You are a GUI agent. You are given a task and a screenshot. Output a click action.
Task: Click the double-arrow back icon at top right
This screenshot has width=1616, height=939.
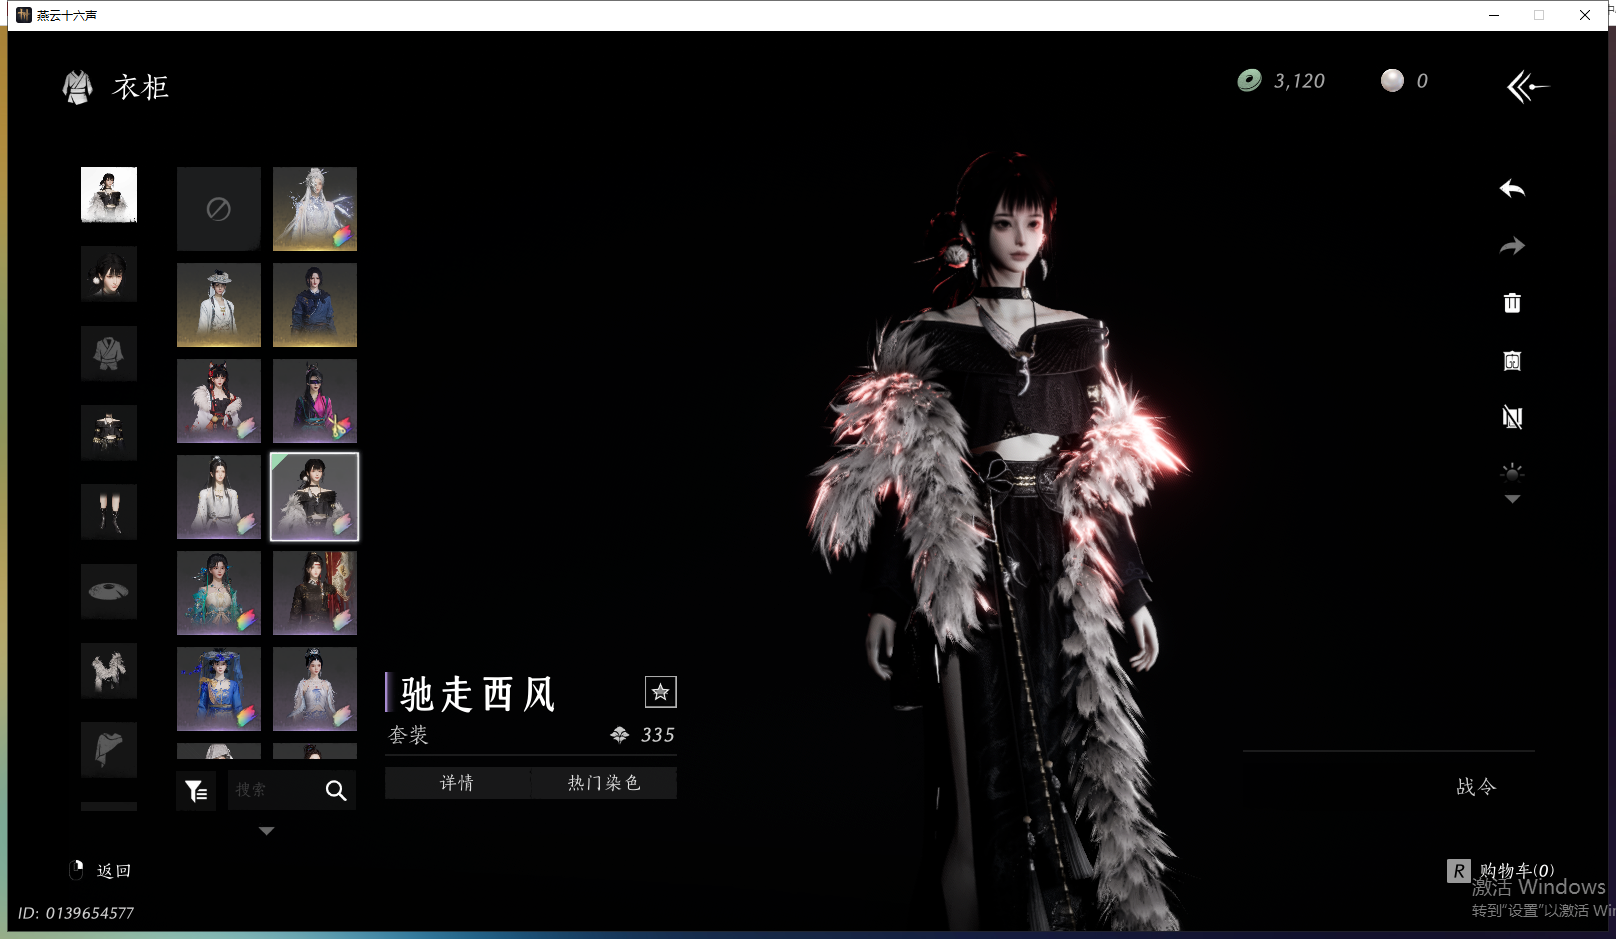pos(1527,87)
